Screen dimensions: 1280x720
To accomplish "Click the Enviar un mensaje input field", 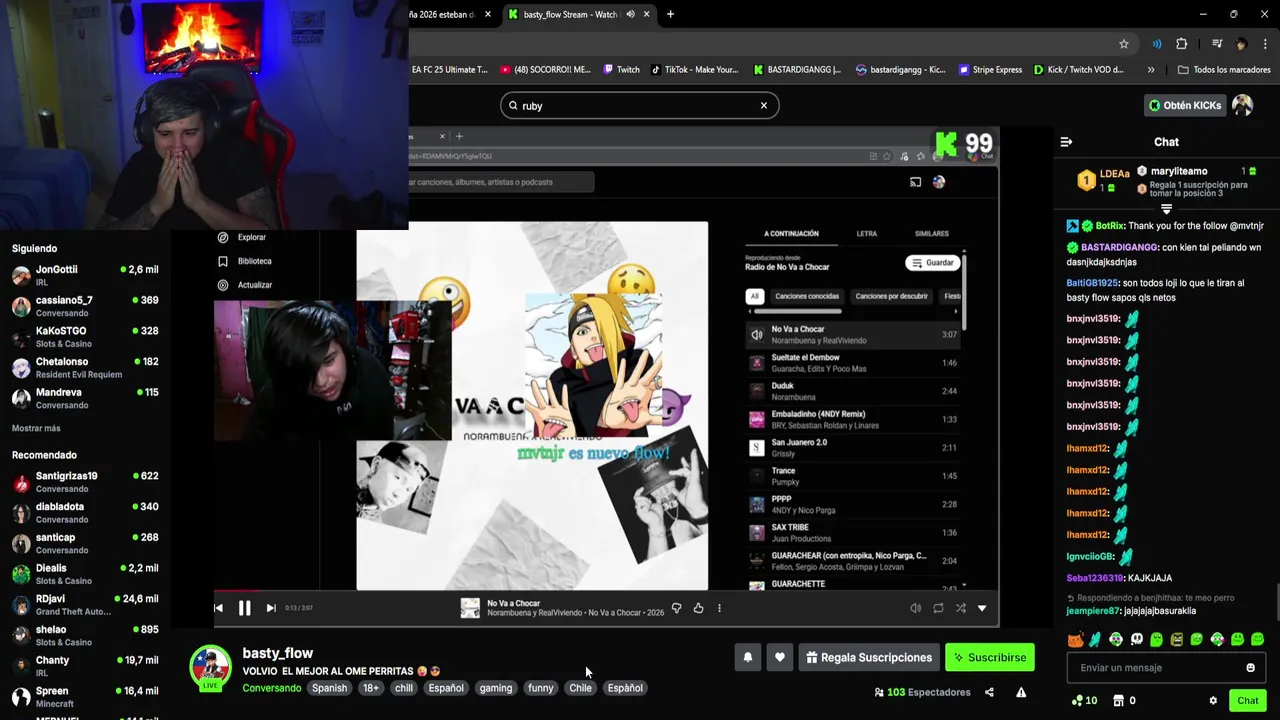I will [1166, 668].
